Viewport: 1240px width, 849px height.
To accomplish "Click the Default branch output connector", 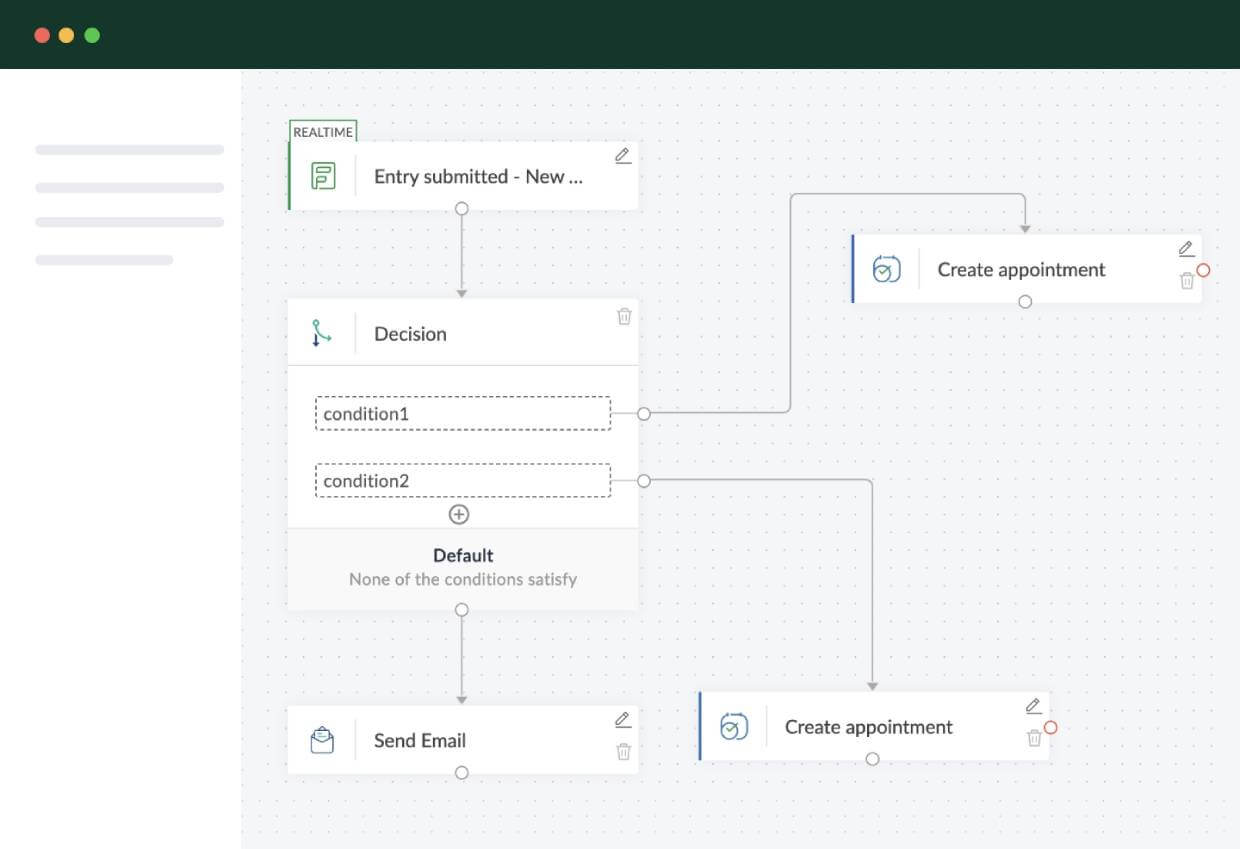I will [x=462, y=610].
